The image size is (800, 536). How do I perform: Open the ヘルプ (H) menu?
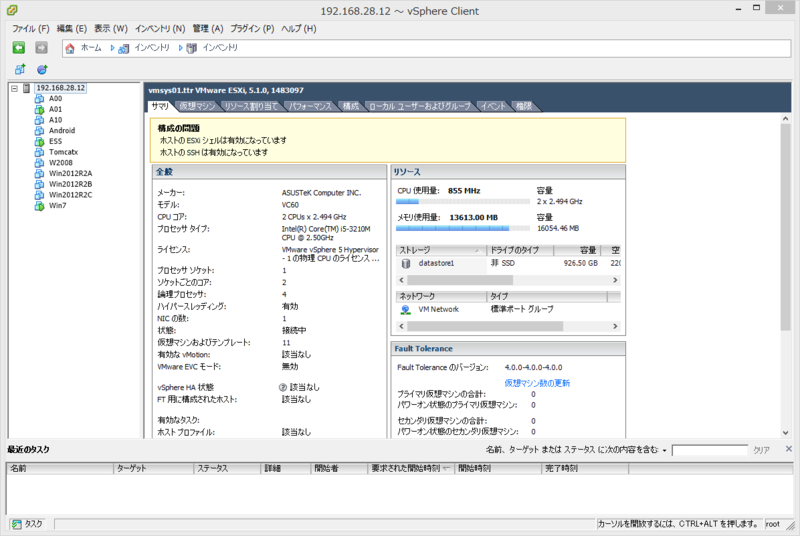coord(298,29)
